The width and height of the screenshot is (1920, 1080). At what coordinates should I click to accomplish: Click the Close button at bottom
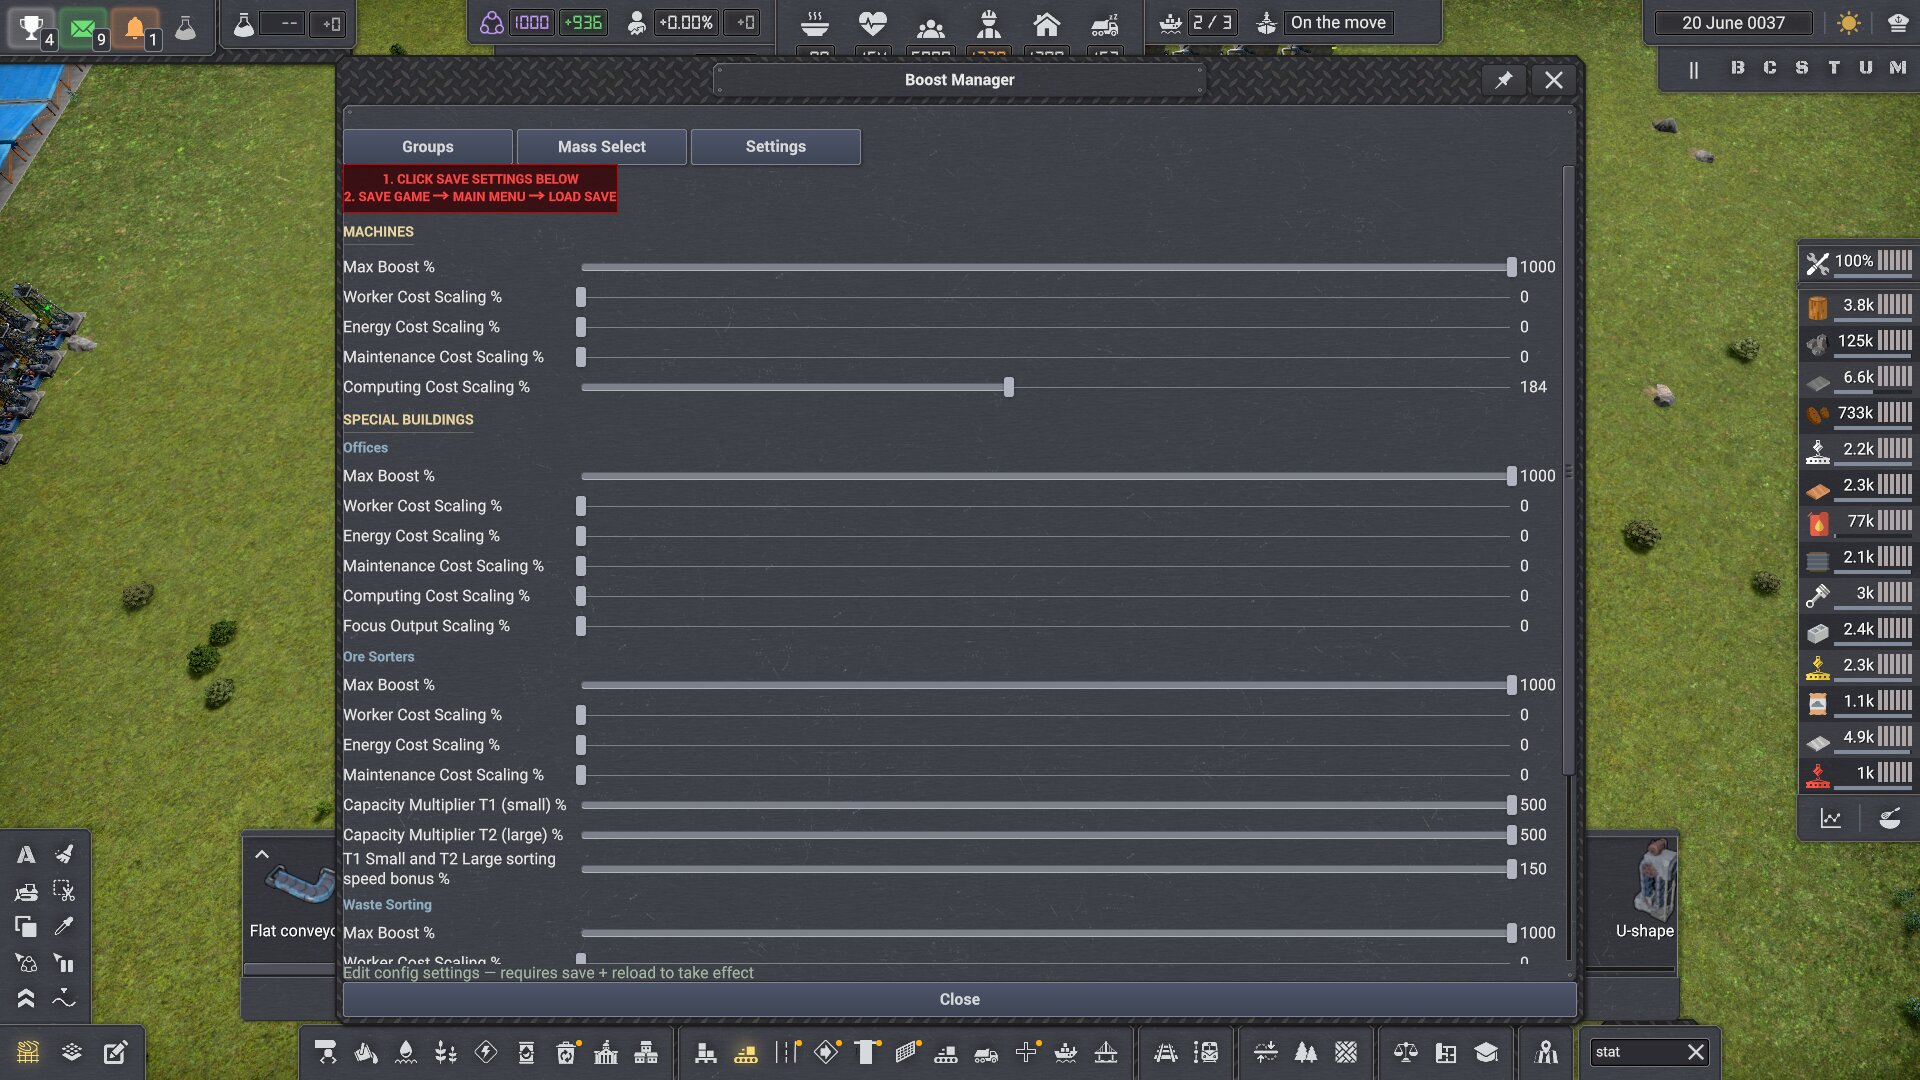point(959,1000)
